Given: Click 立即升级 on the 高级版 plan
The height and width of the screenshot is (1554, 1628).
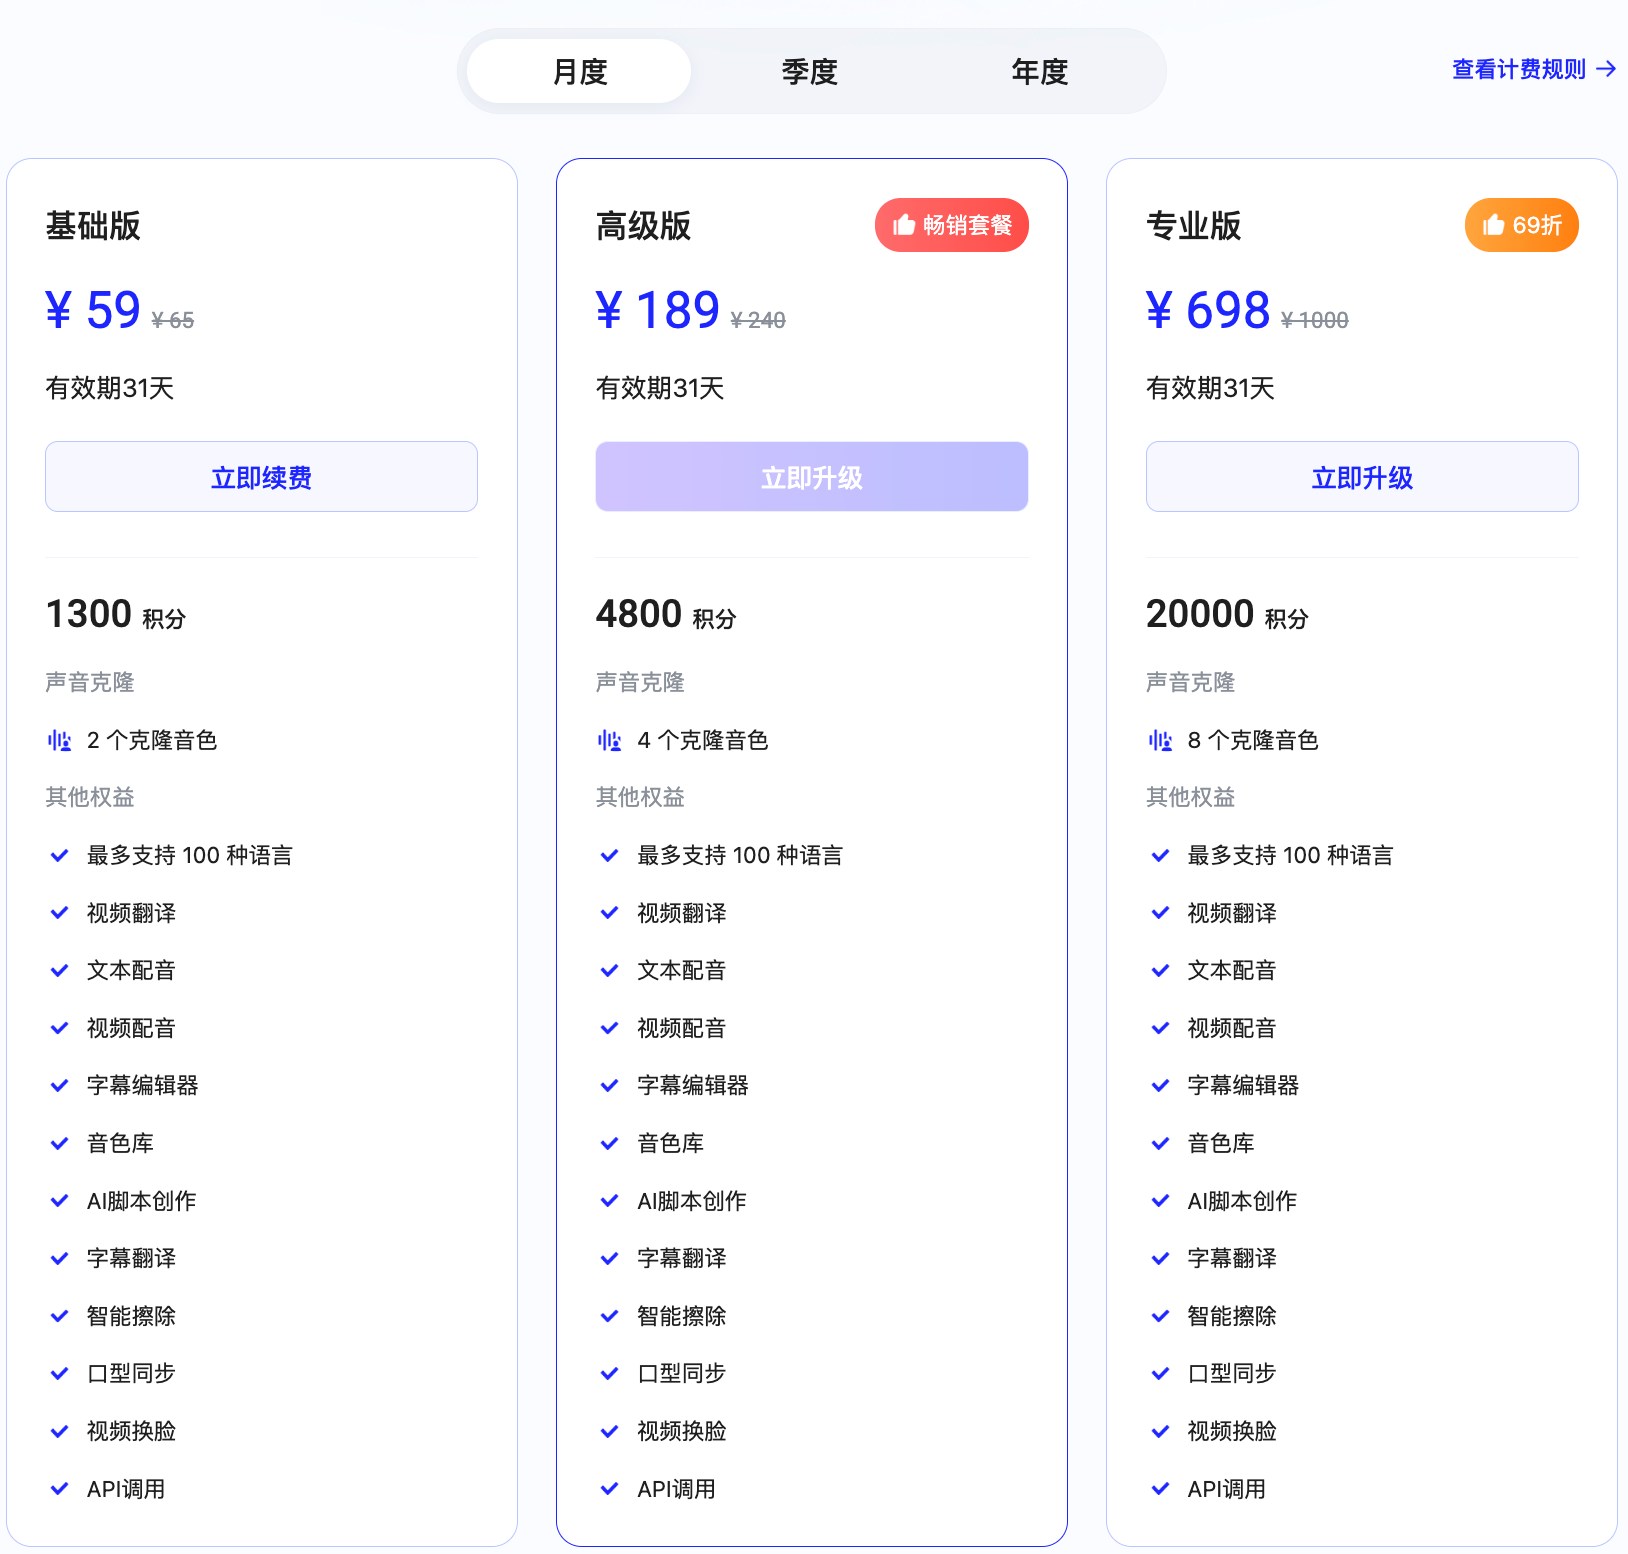Looking at the screenshot, I should coord(811,477).
